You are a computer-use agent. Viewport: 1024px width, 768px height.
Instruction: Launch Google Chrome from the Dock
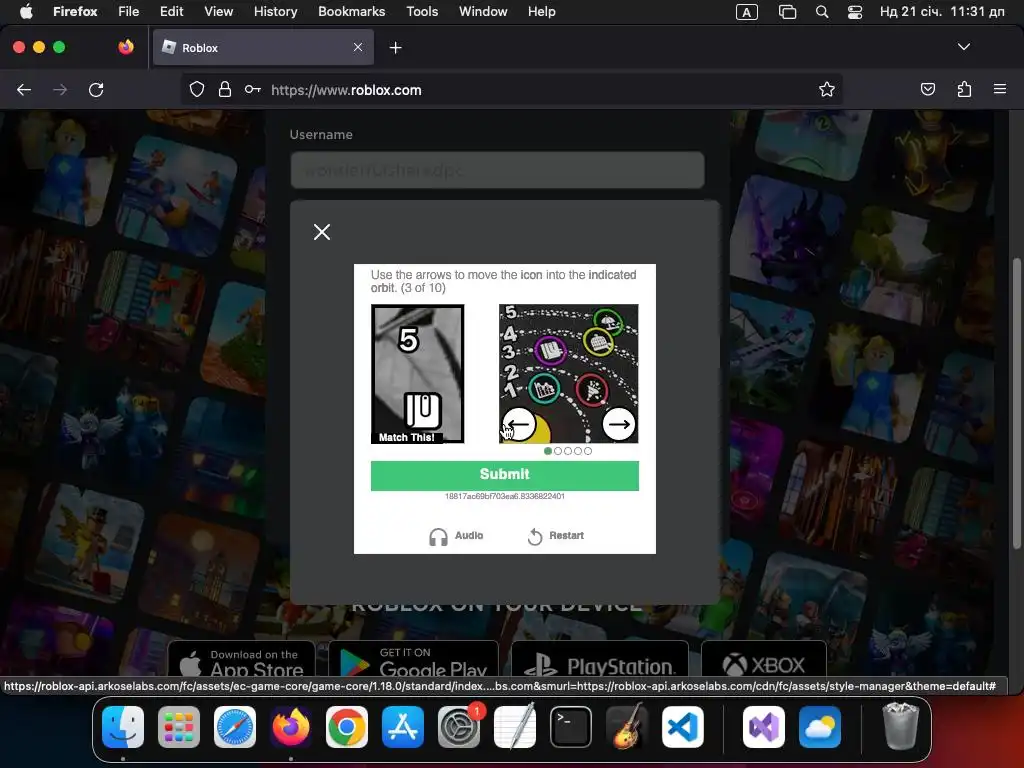point(347,727)
